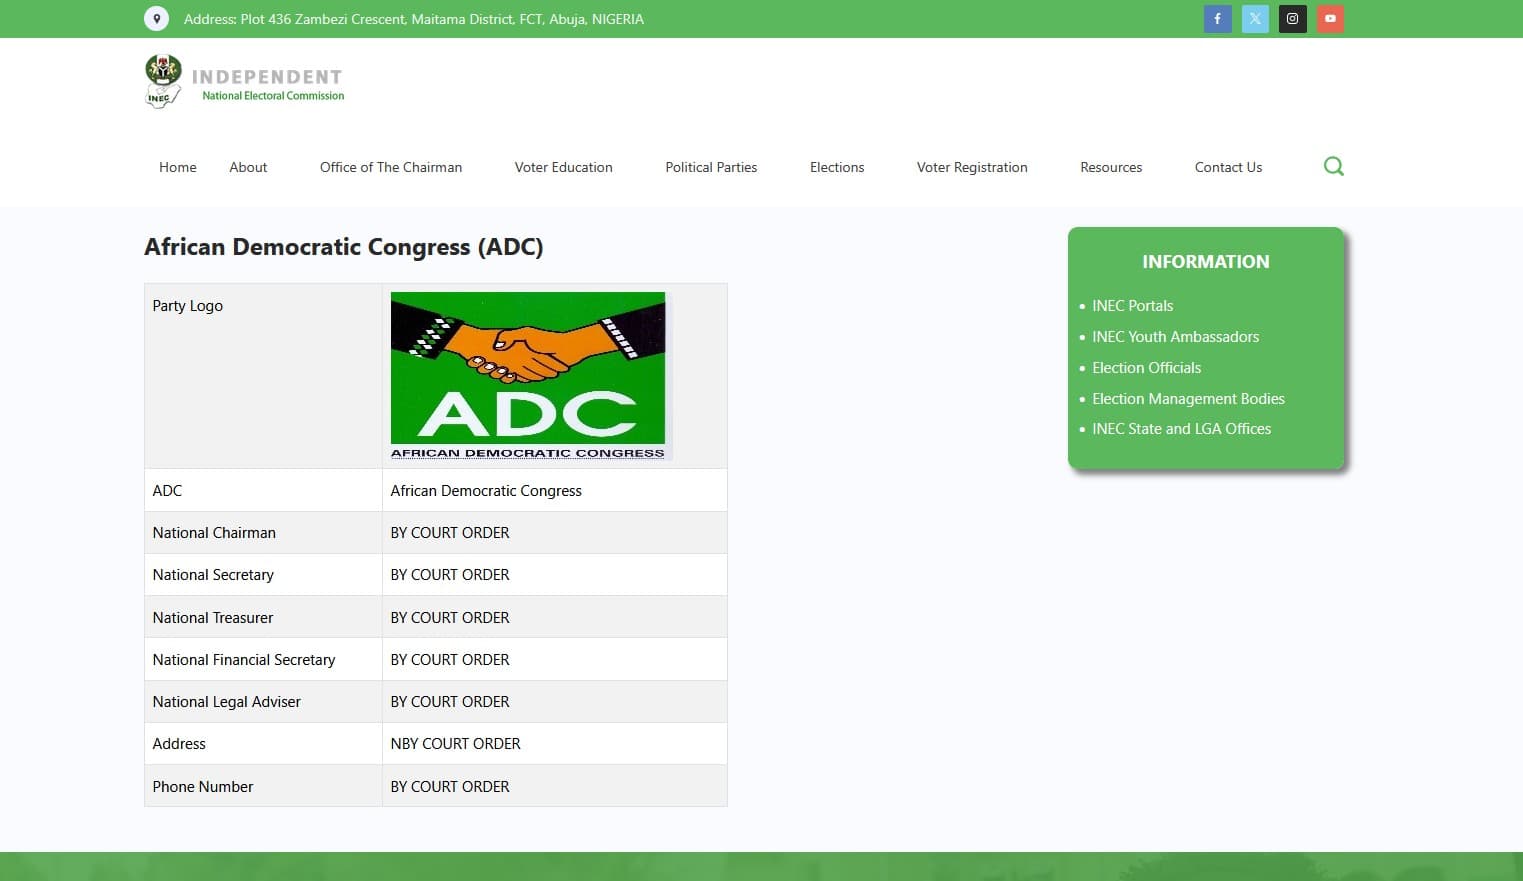Open Election Officials in the sidebar
Screen dimensions: 1523x881
pos(1146,367)
